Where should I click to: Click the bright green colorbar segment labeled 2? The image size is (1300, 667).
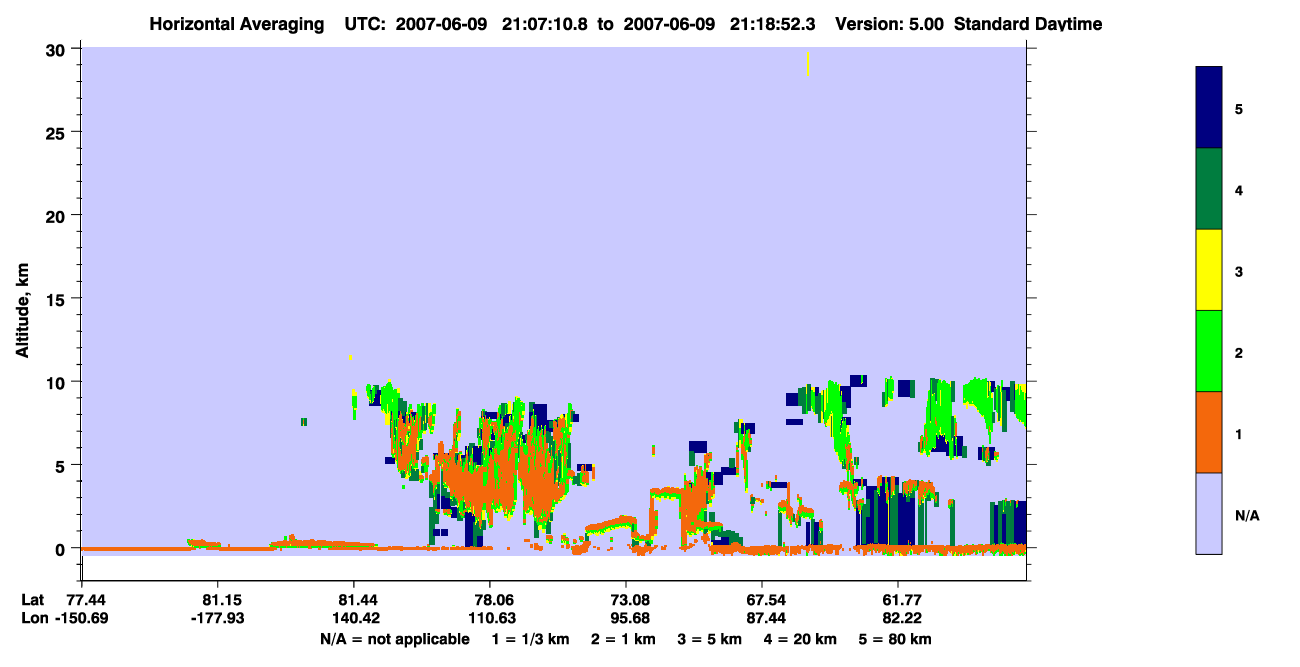[x=1209, y=351]
